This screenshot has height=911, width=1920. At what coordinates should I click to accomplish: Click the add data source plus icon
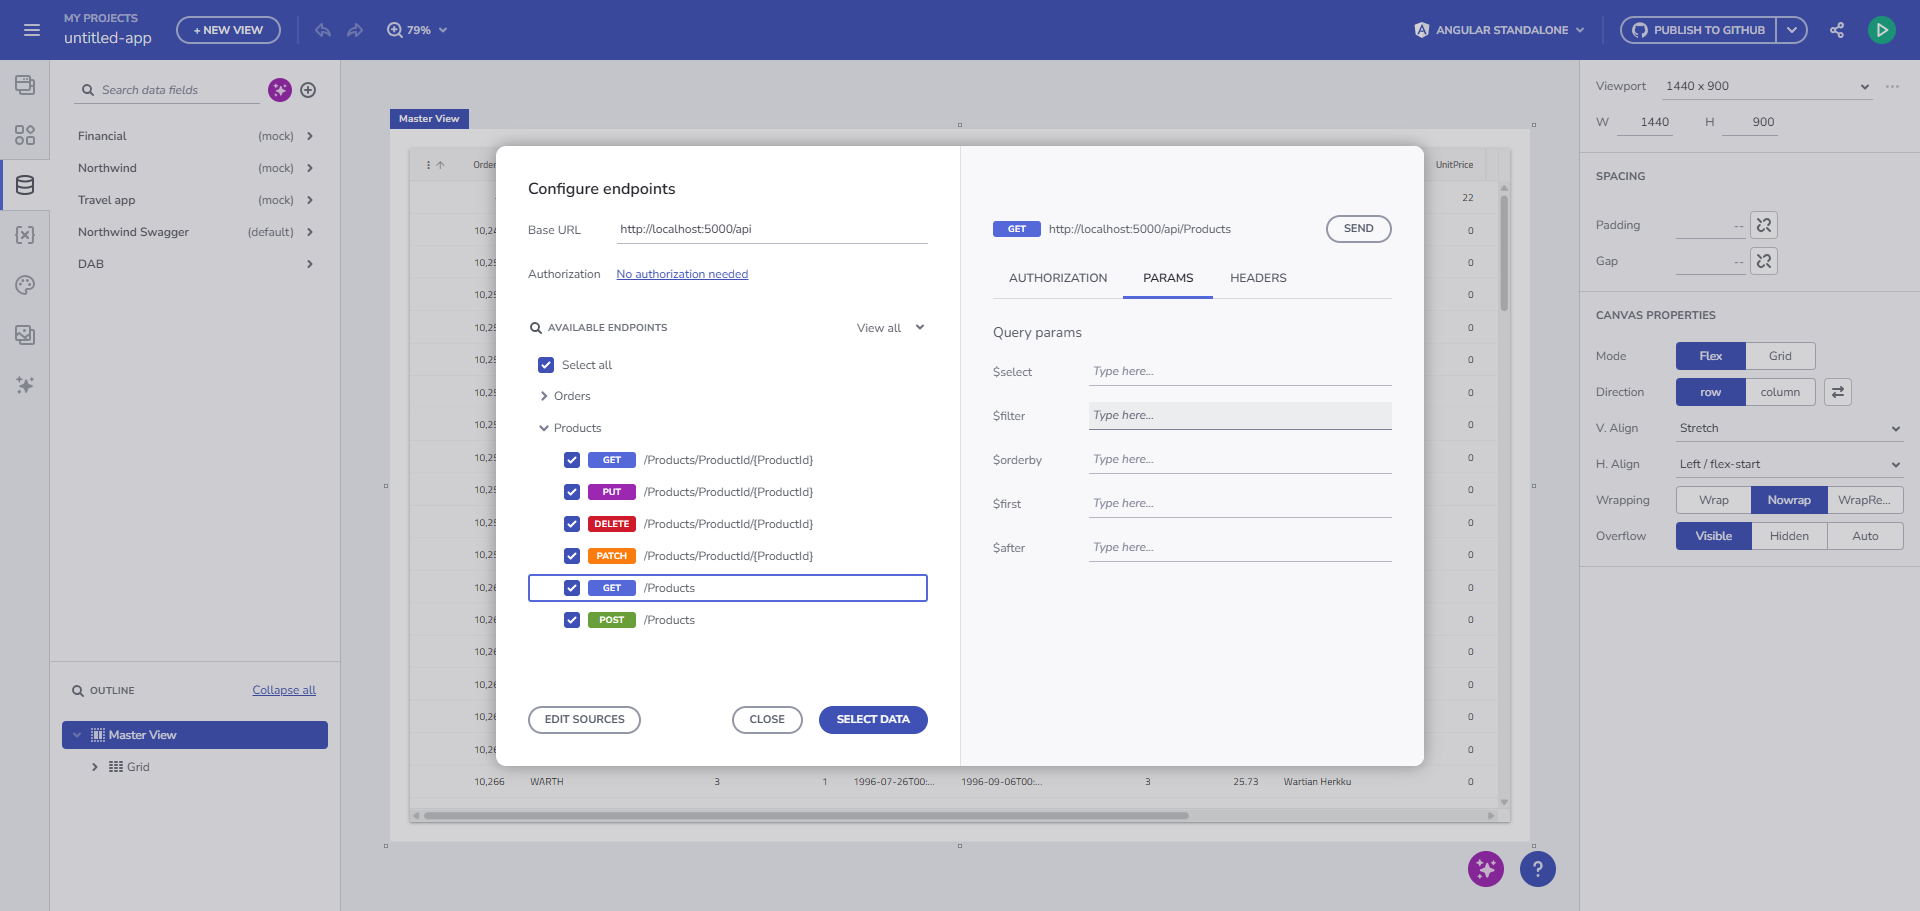308,90
